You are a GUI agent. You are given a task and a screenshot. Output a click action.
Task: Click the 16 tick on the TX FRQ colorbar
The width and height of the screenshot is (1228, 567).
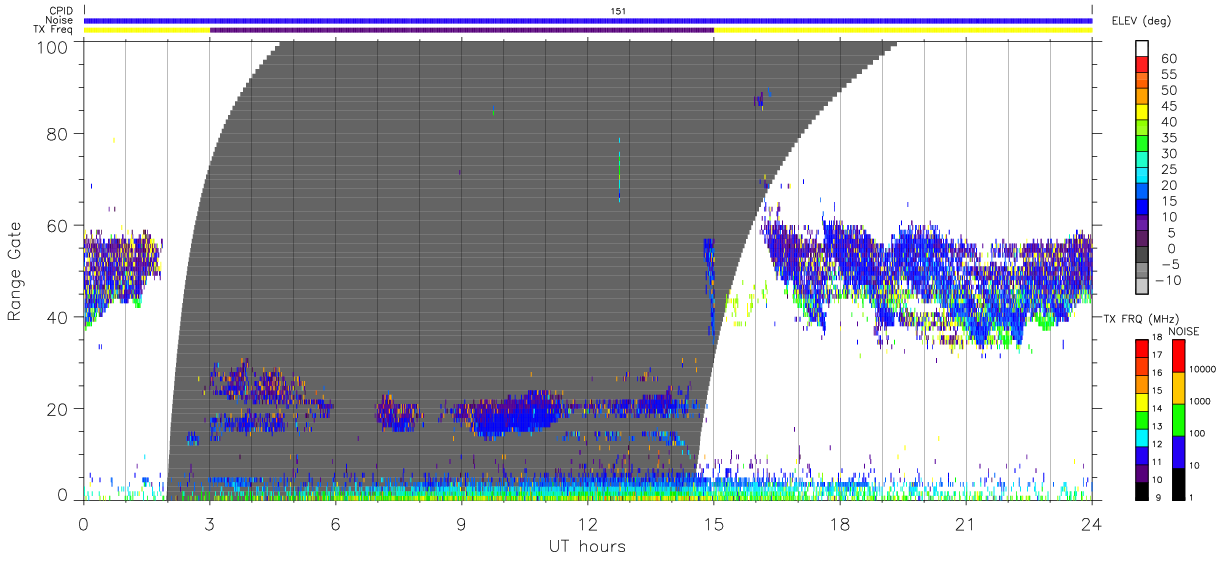(x=1158, y=373)
